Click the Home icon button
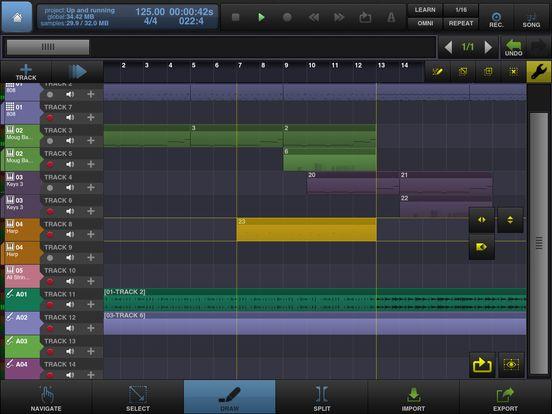The image size is (552, 414). tap(17, 17)
